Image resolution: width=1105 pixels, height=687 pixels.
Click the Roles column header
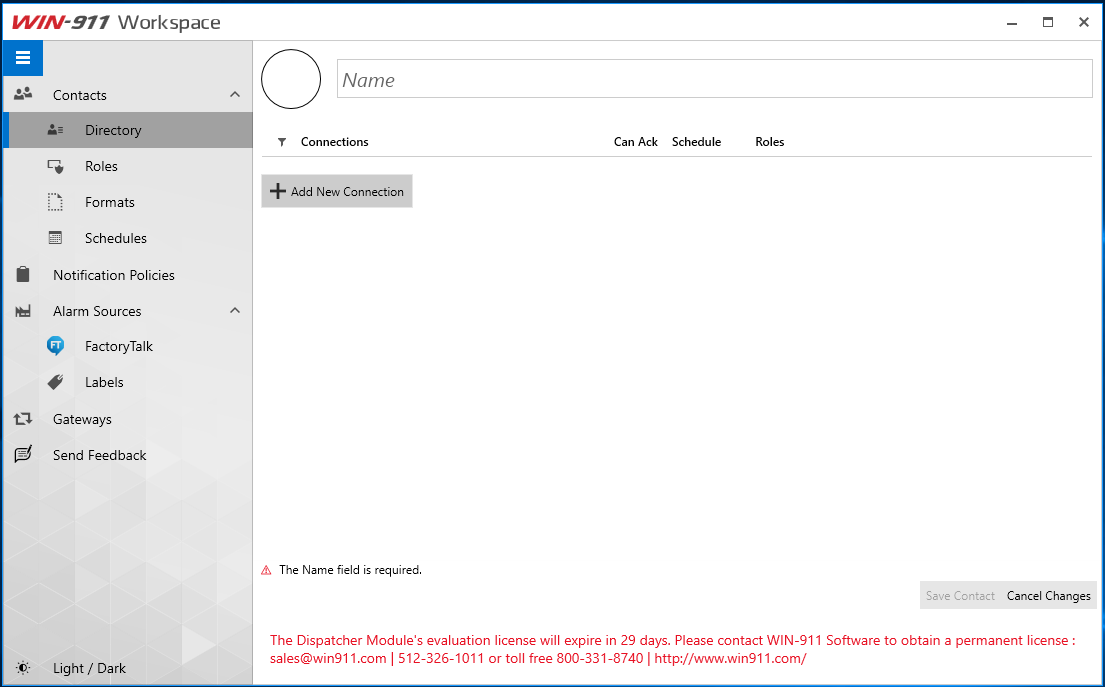[770, 142]
